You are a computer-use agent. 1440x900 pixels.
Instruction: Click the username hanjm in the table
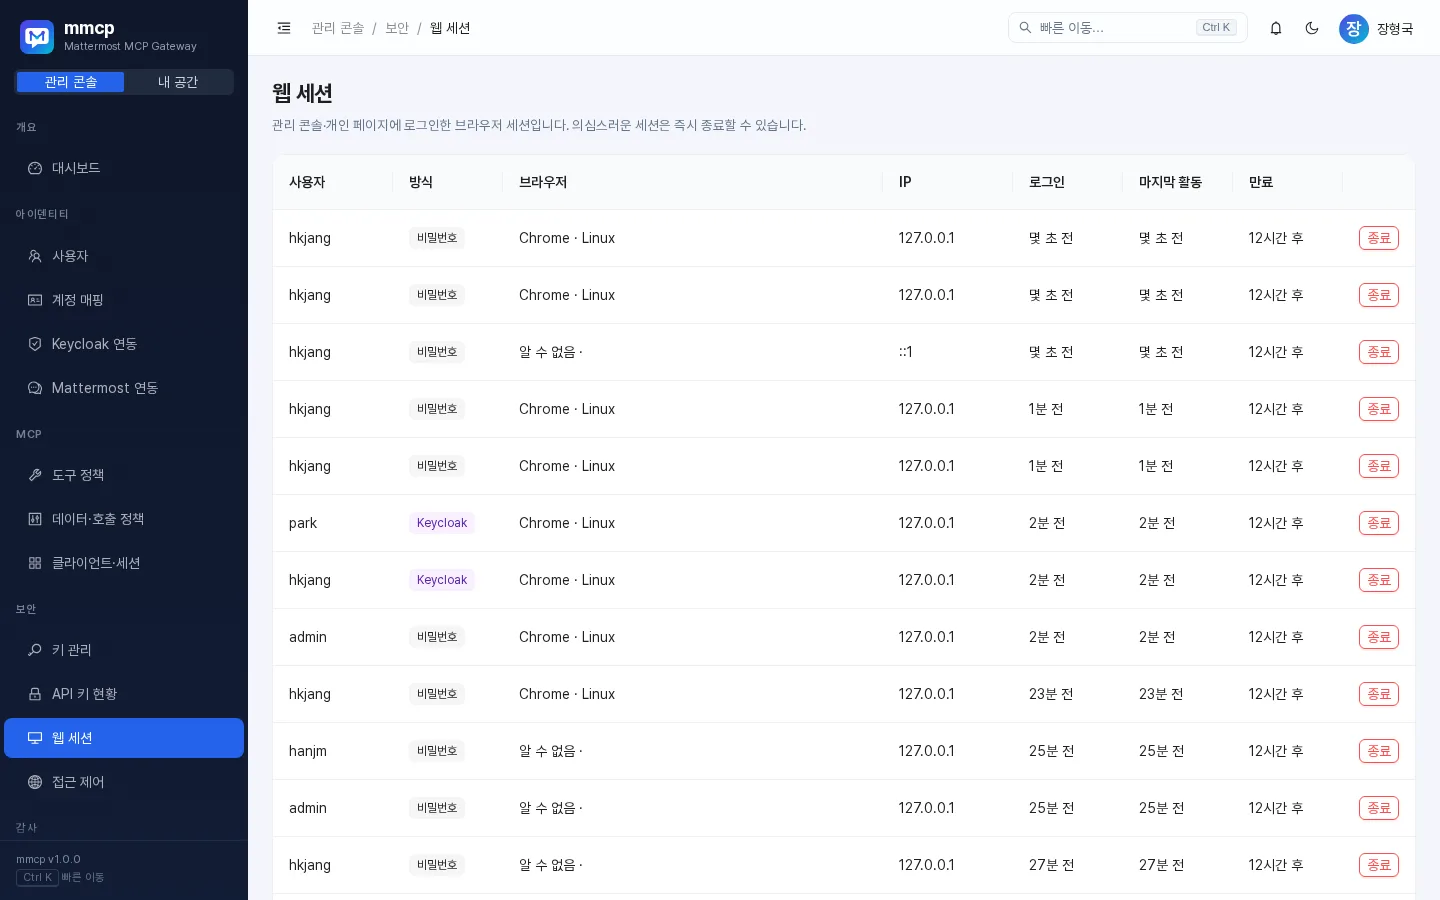308,751
